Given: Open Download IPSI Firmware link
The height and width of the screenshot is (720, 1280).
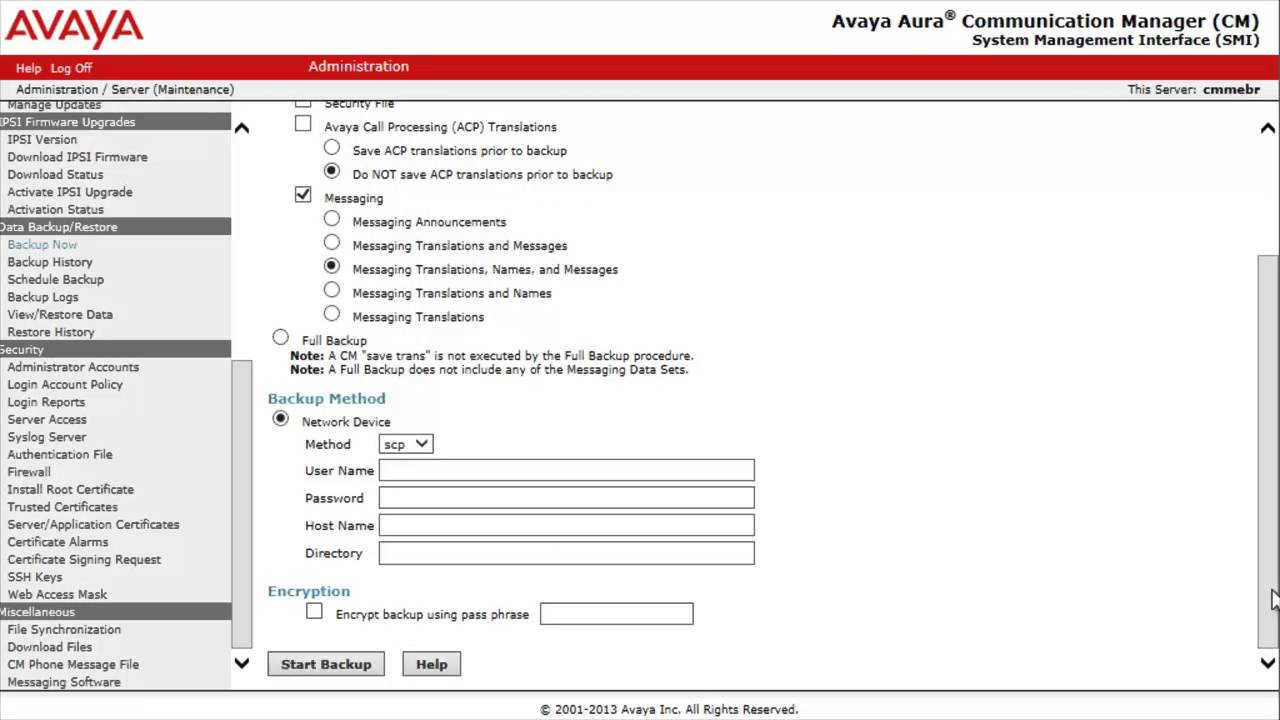Looking at the screenshot, I should pyautogui.click(x=77, y=157).
